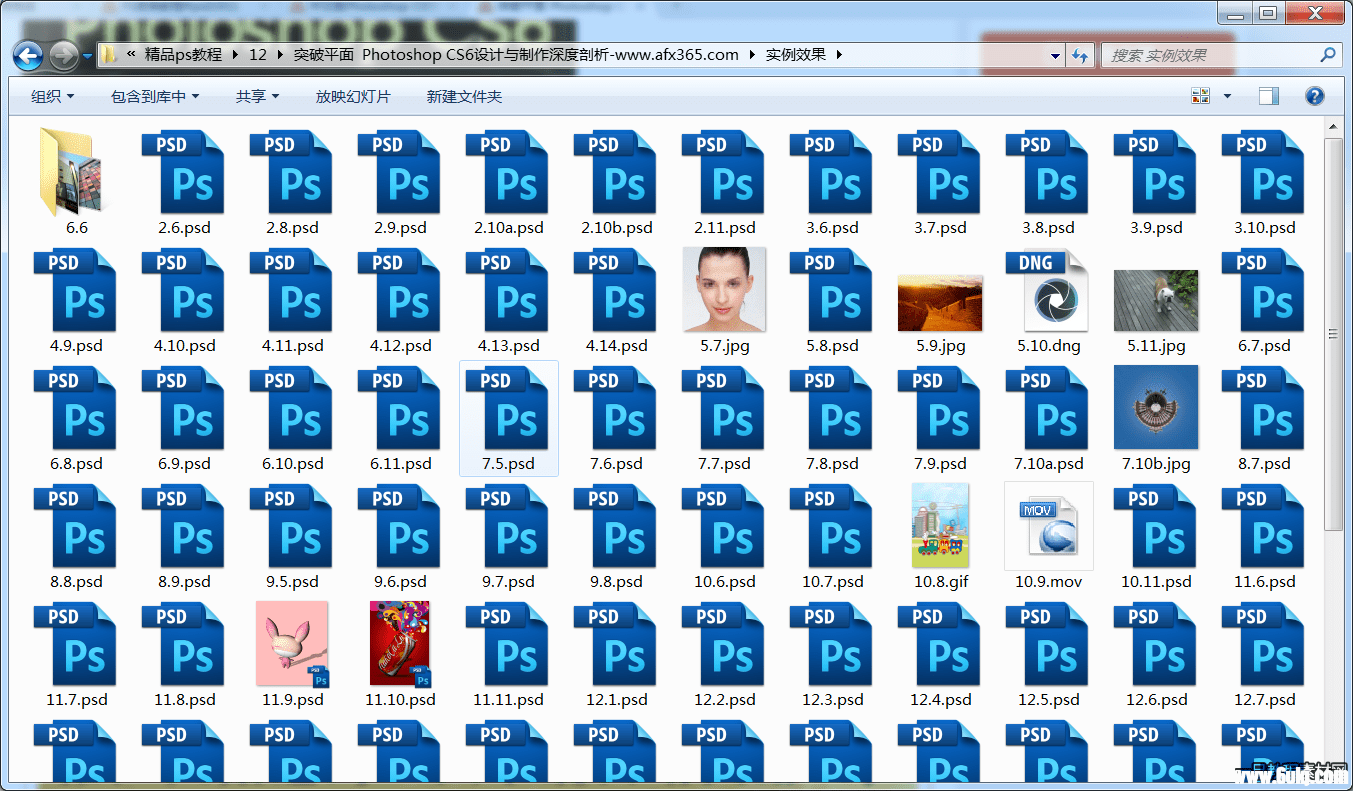Click the vertical scrollbar thumb
This screenshot has height=791, width=1353.
pos(1333,335)
